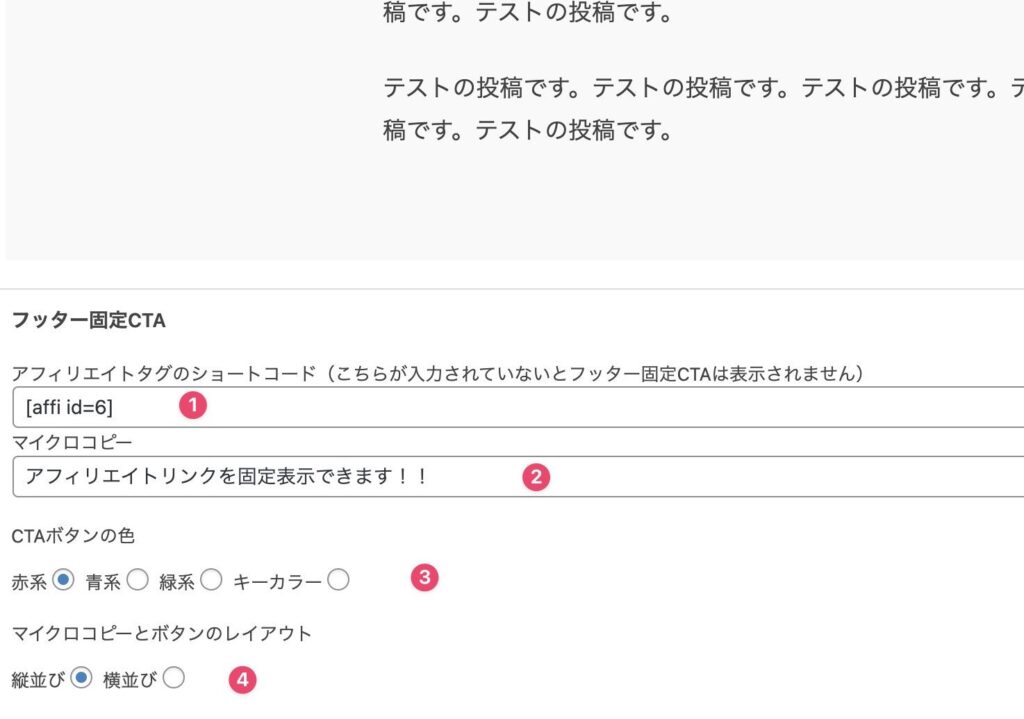Click the マイクロコピー text input field
The width and height of the screenshot is (1024, 719).
[300, 477]
